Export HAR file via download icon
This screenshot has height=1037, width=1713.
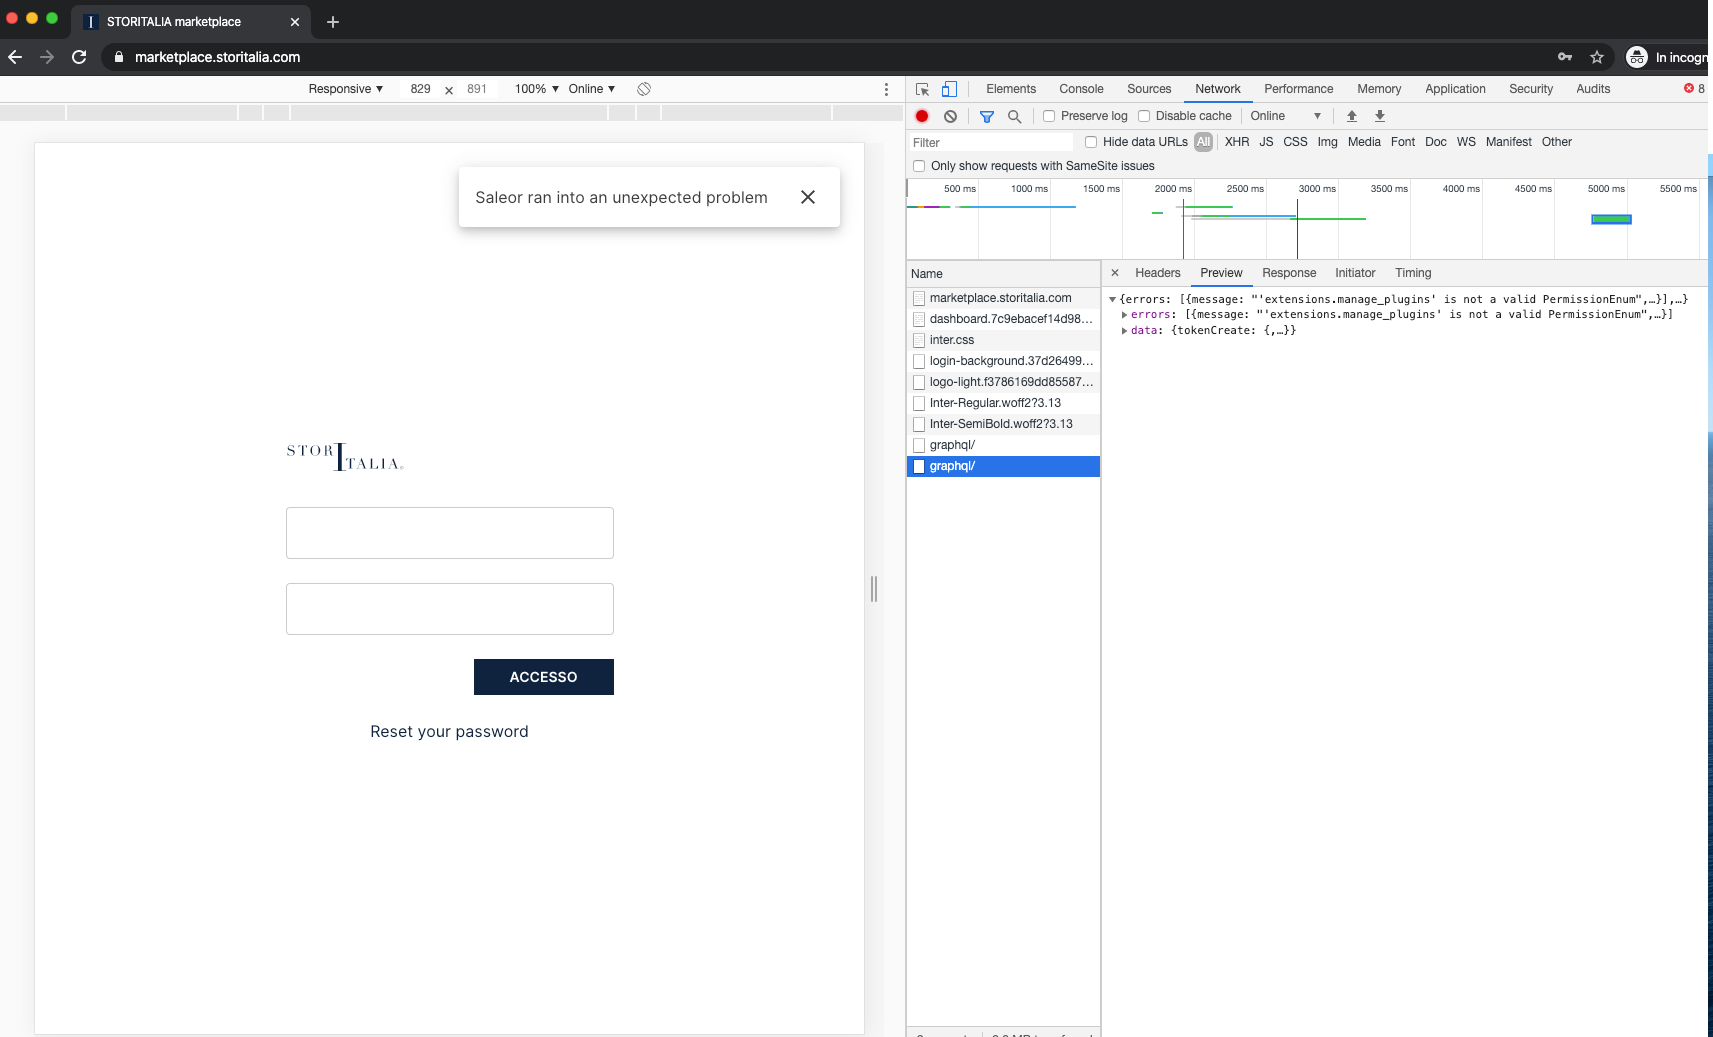point(1379,116)
